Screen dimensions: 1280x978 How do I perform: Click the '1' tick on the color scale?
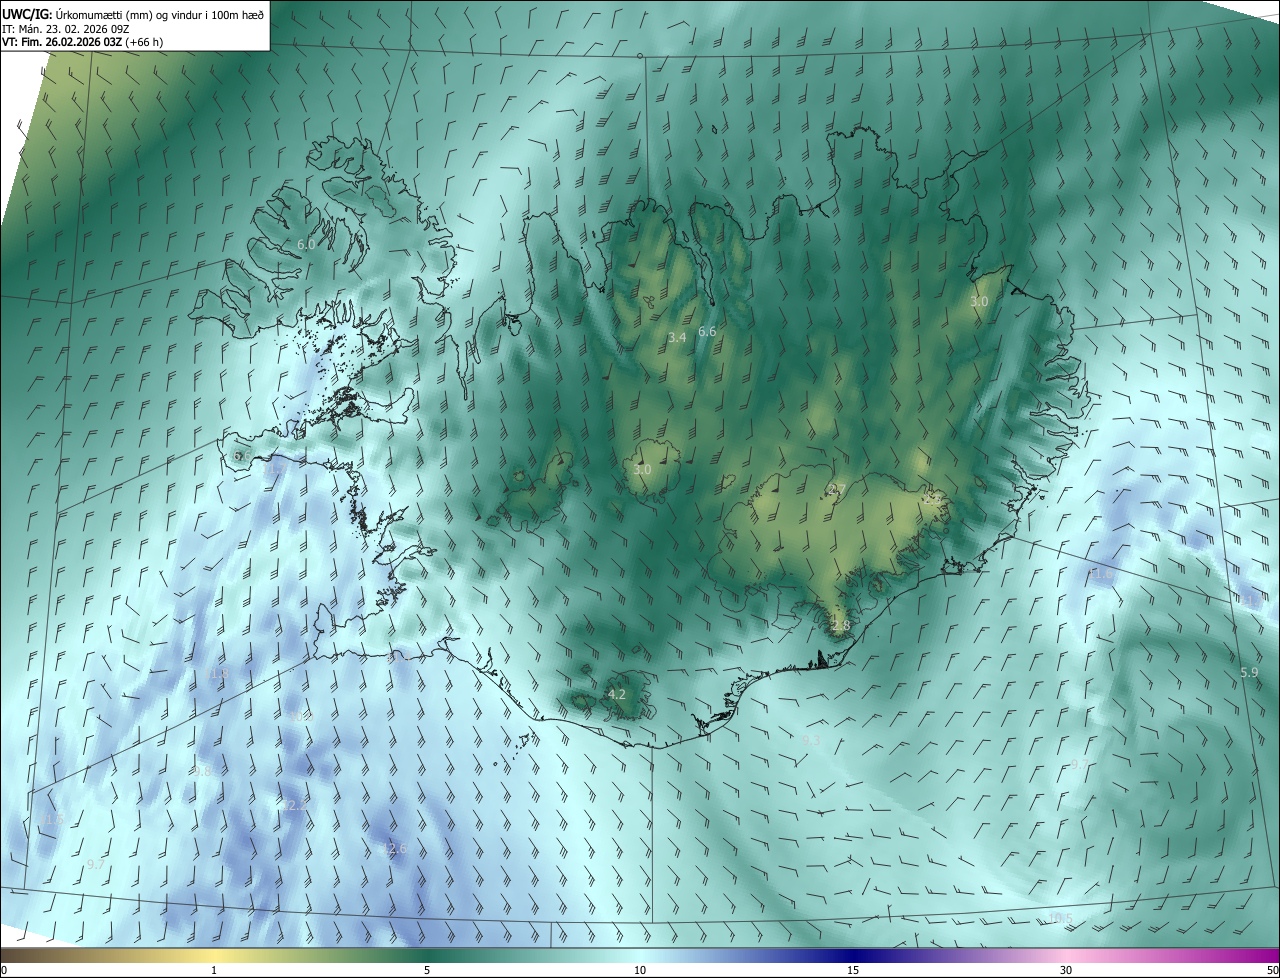tap(214, 970)
